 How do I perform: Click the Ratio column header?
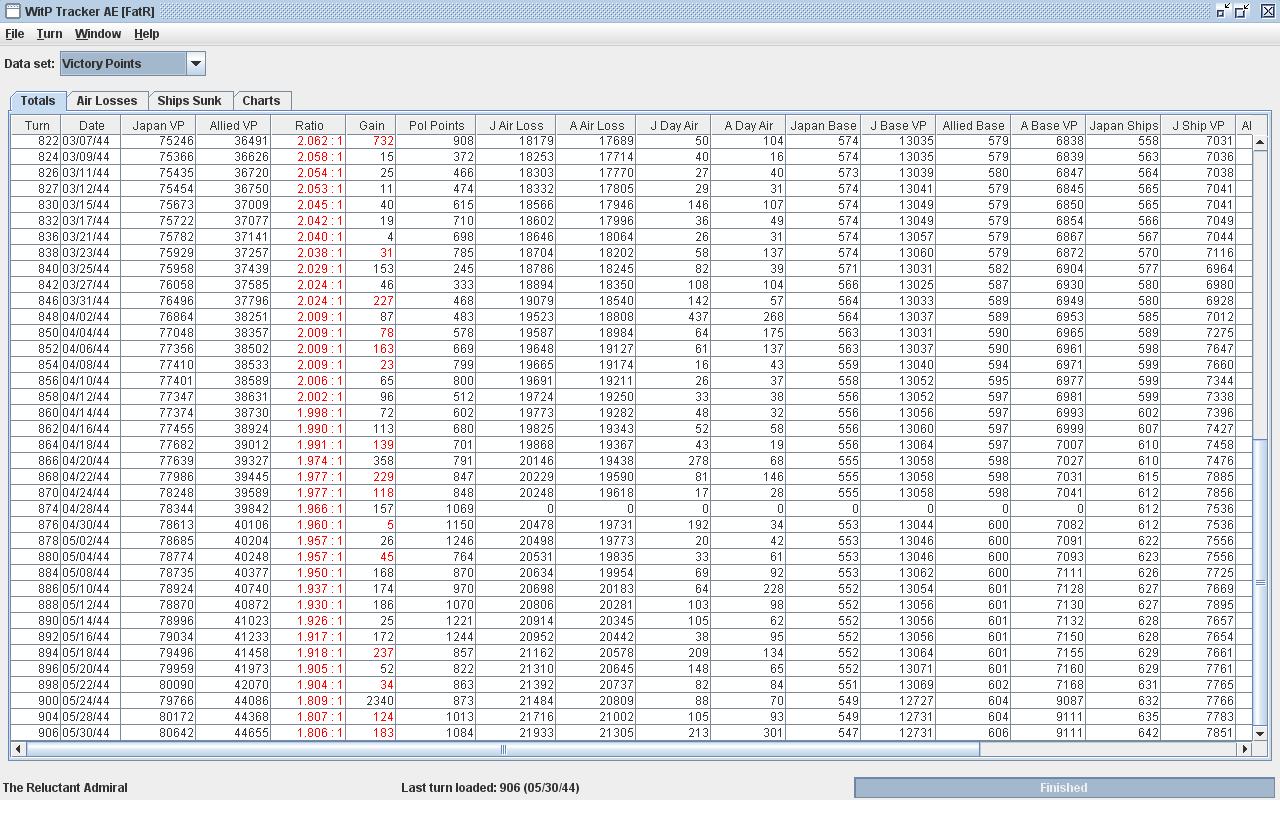click(309, 126)
